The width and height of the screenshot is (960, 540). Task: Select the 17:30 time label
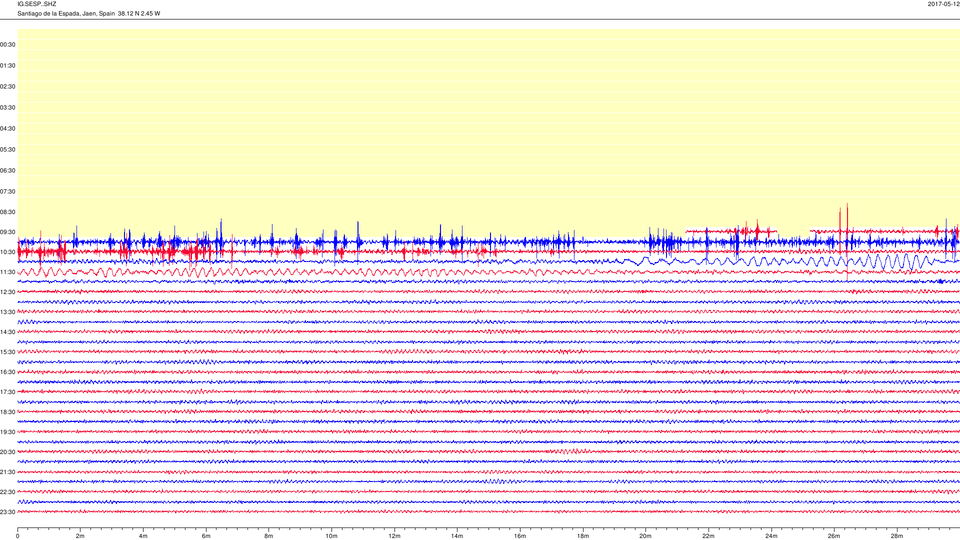pos(8,392)
